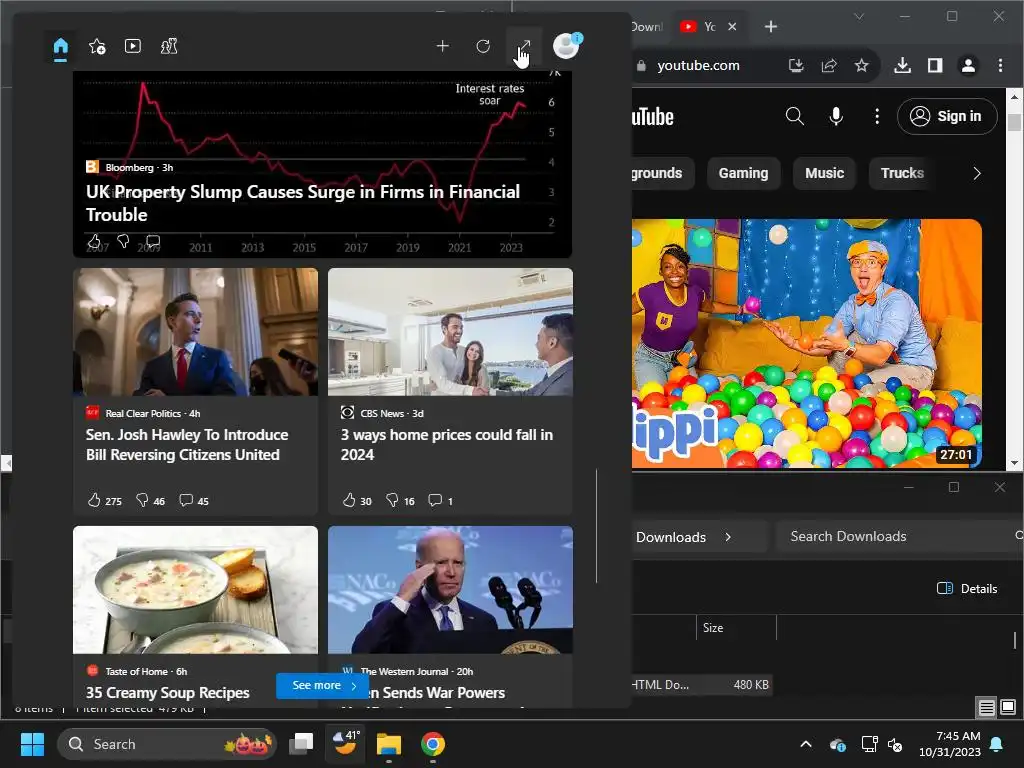The height and width of the screenshot is (768, 1024).
Task: Click the Search Downloads field
Action: pyautogui.click(x=898, y=536)
